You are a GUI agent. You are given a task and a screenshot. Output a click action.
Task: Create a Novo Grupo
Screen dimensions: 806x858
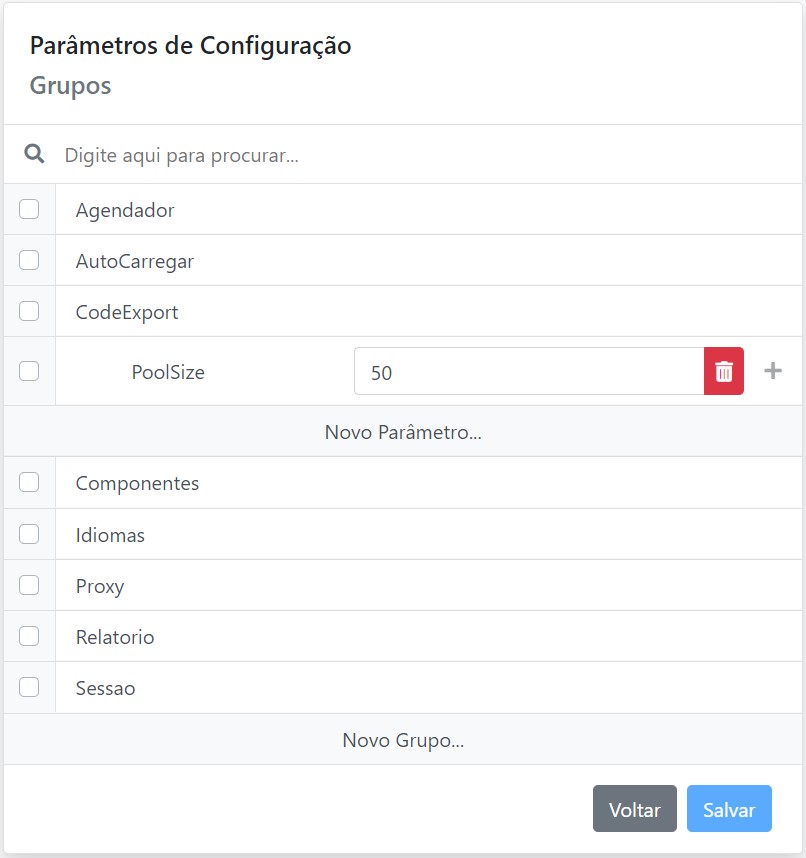(x=403, y=740)
